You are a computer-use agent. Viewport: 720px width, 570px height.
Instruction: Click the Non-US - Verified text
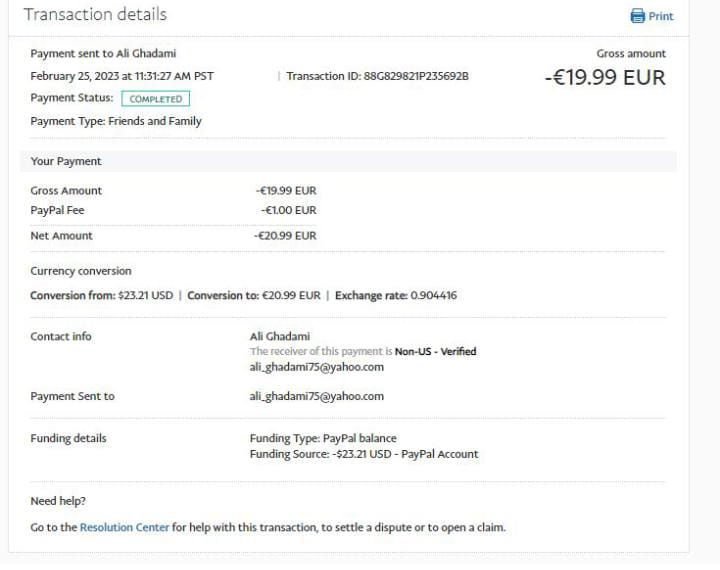click(x=435, y=352)
